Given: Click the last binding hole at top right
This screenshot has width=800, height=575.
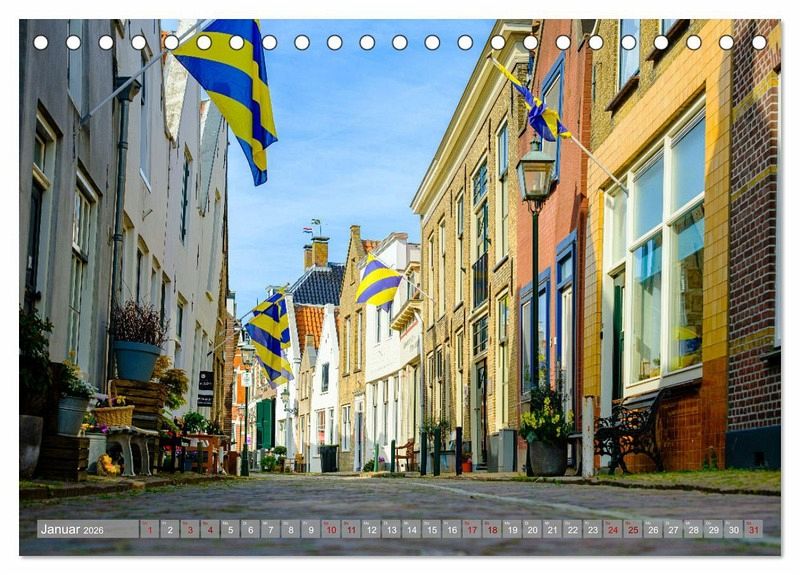Looking at the screenshot, I should tap(759, 42).
